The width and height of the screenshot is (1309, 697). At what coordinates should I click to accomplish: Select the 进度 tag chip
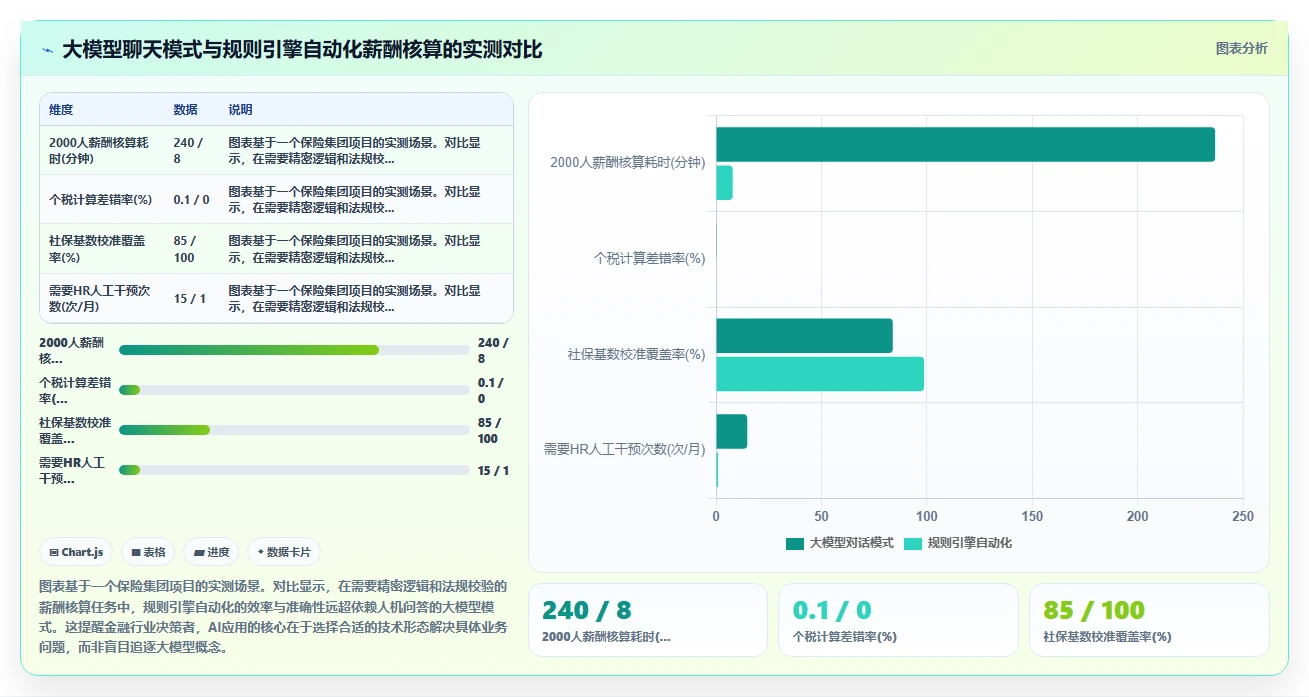211,552
